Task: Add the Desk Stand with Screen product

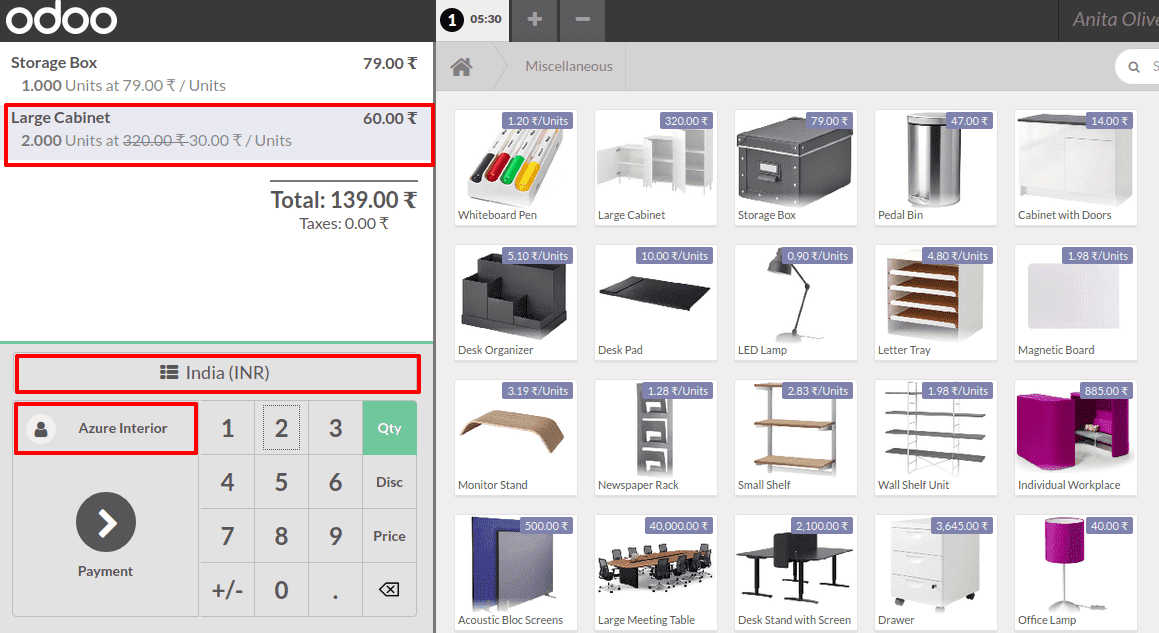Action: pos(795,573)
